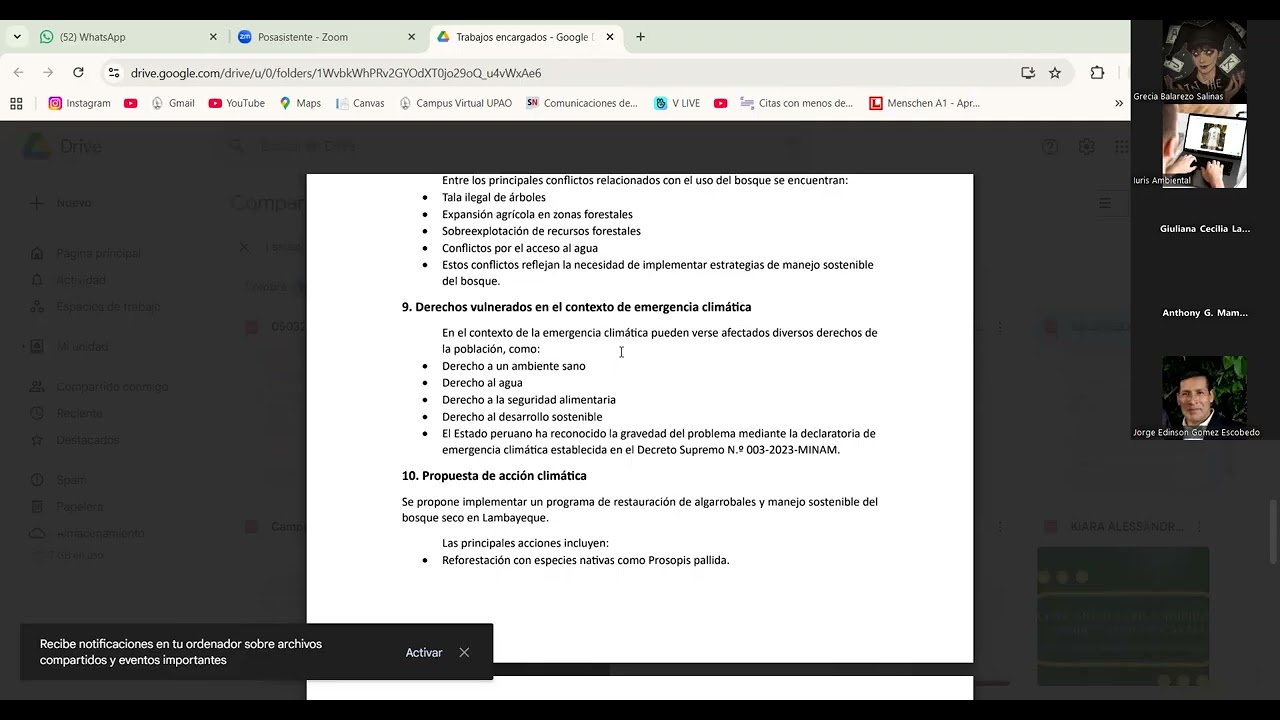Select Anthony G. Mam... participant tile

(x=1204, y=313)
